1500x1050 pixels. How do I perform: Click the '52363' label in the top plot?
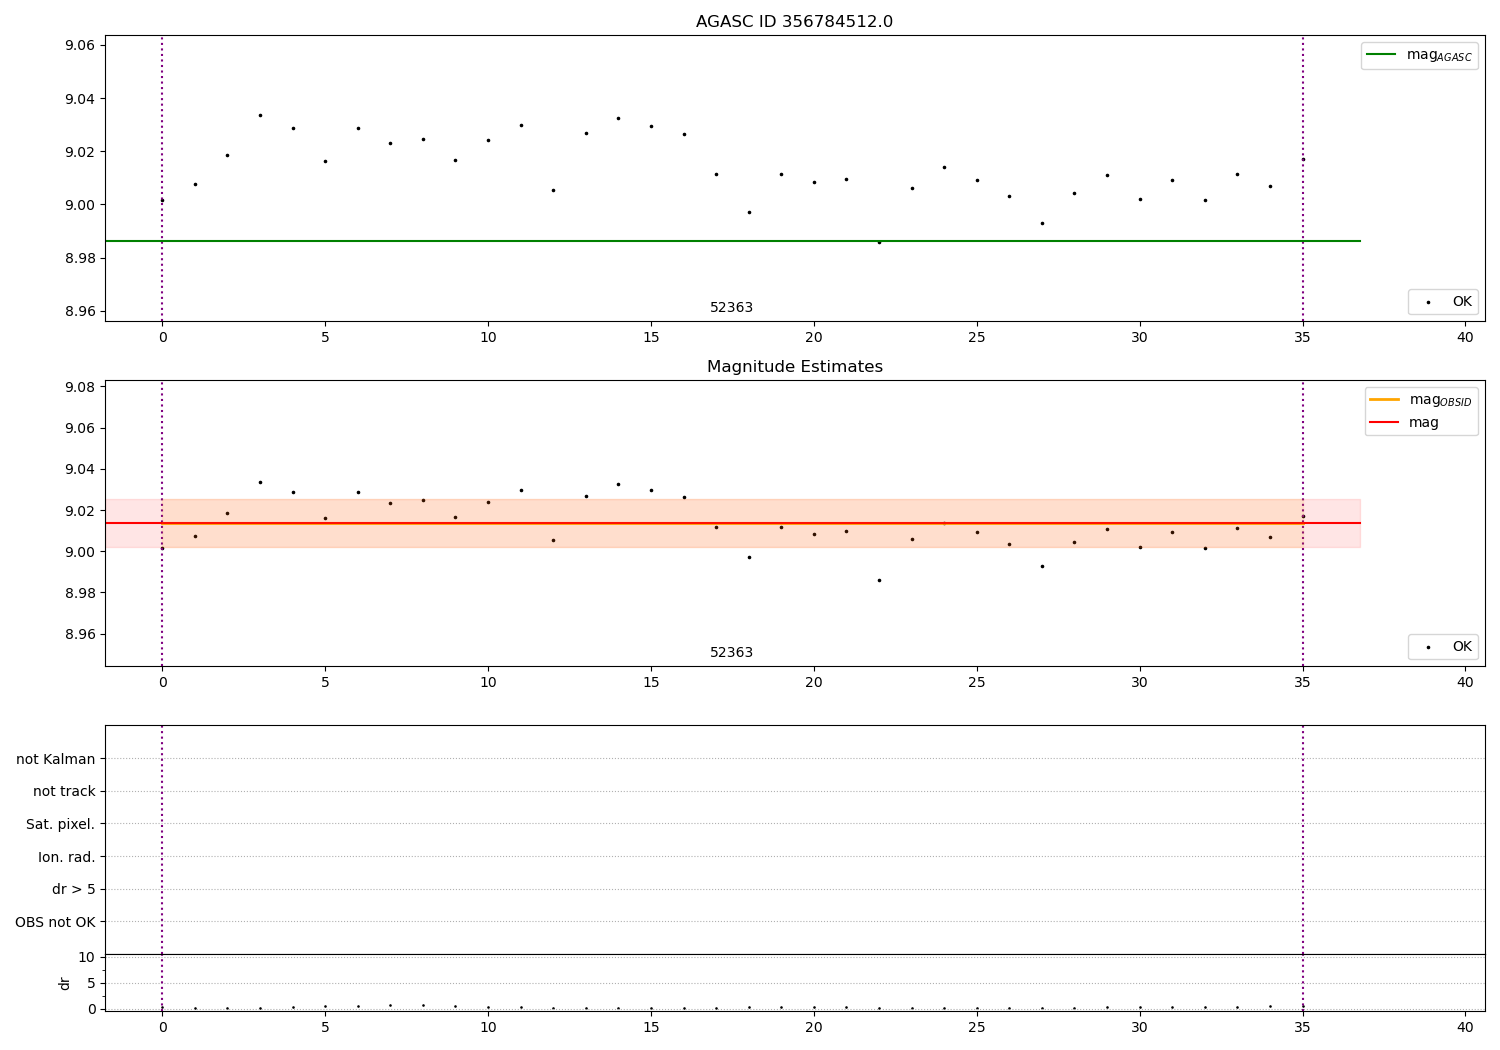[x=731, y=308]
